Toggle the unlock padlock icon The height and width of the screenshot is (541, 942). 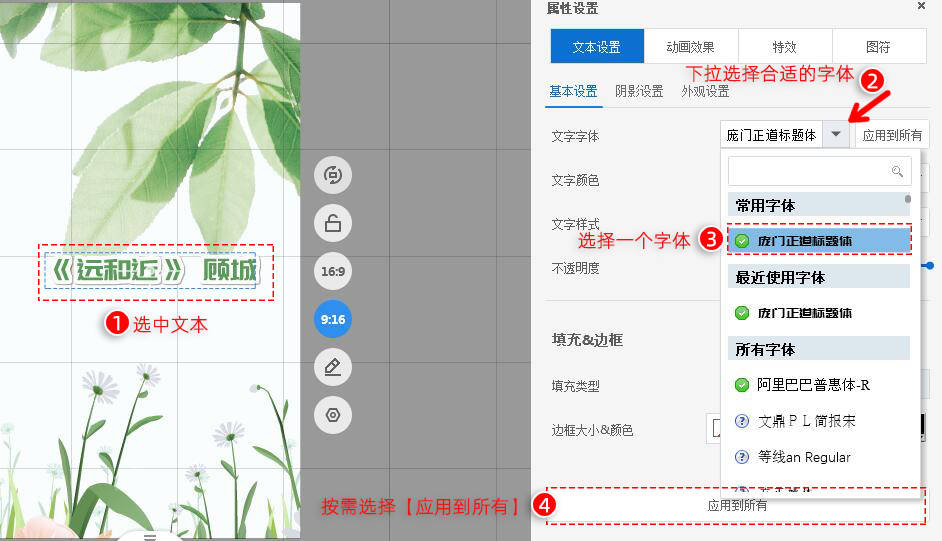click(x=333, y=223)
